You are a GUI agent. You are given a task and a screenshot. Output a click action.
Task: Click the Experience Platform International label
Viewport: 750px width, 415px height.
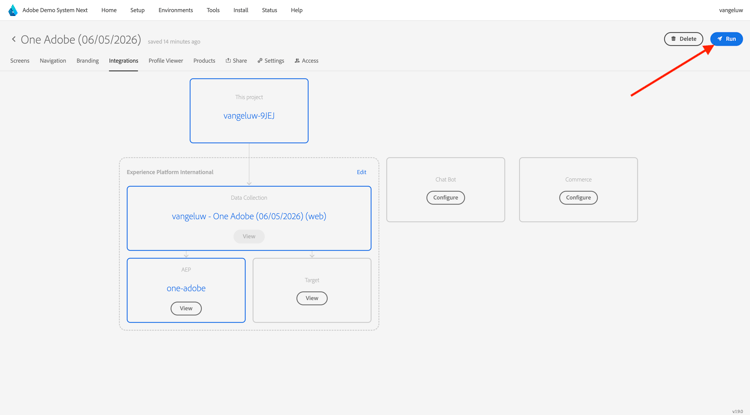170,172
